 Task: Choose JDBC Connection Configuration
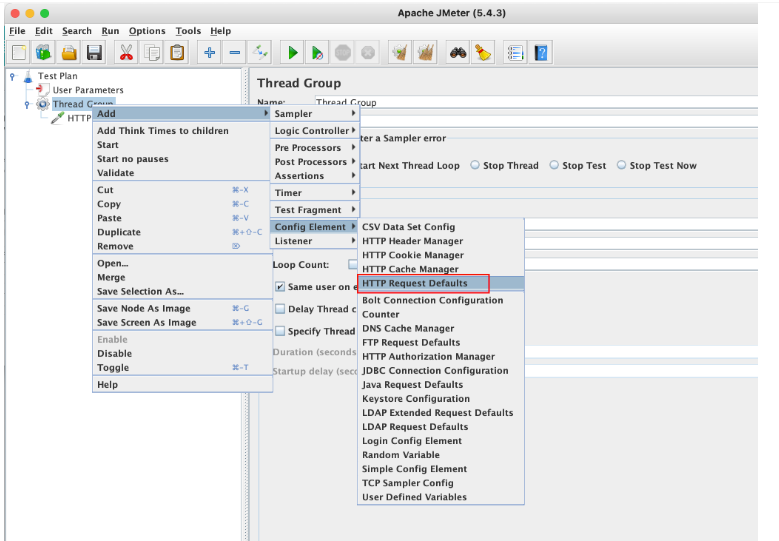(441, 371)
